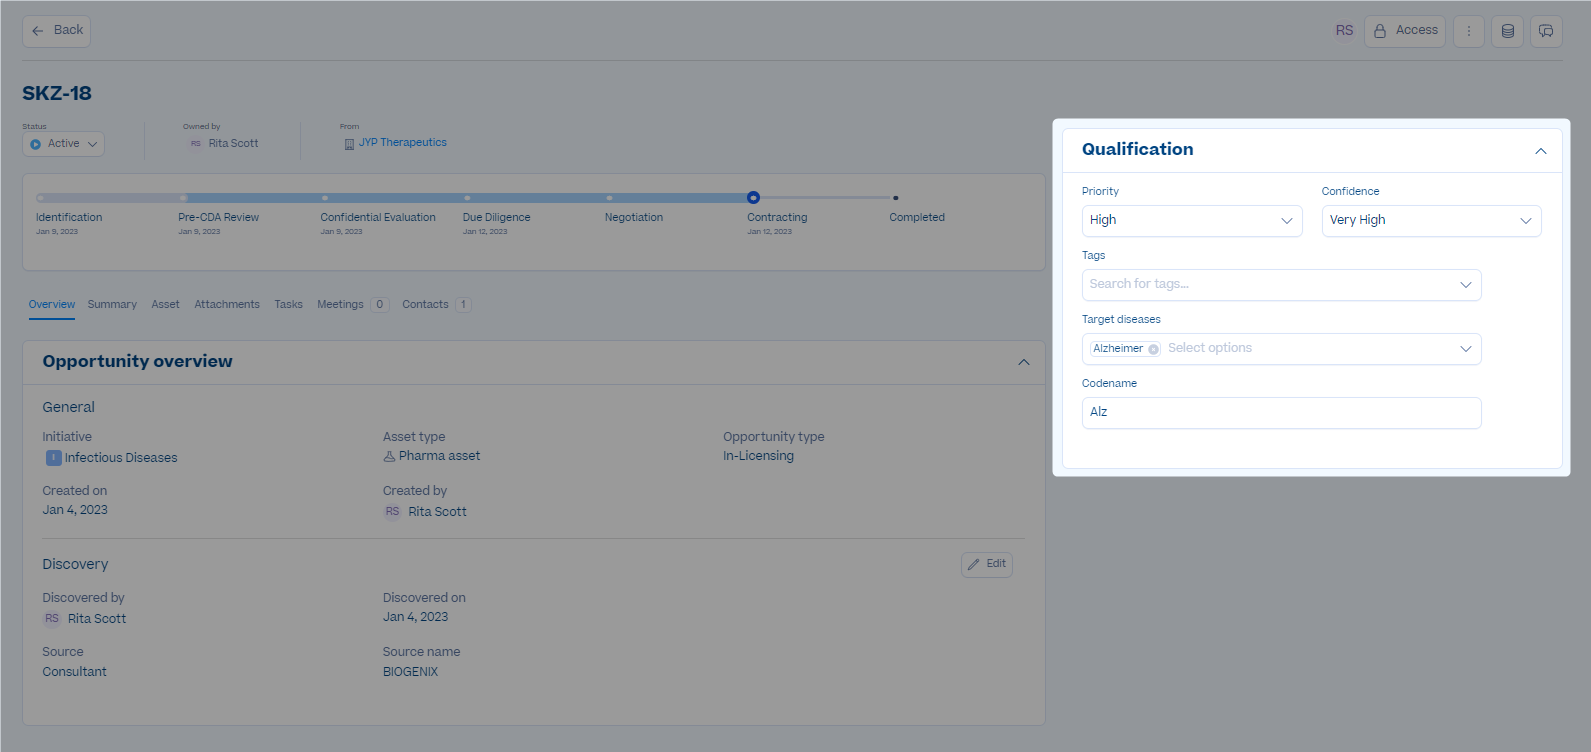This screenshot has height=752, width=1591.
Task: Open the Search for tags dropdown
Action: tap(1281, 285)
